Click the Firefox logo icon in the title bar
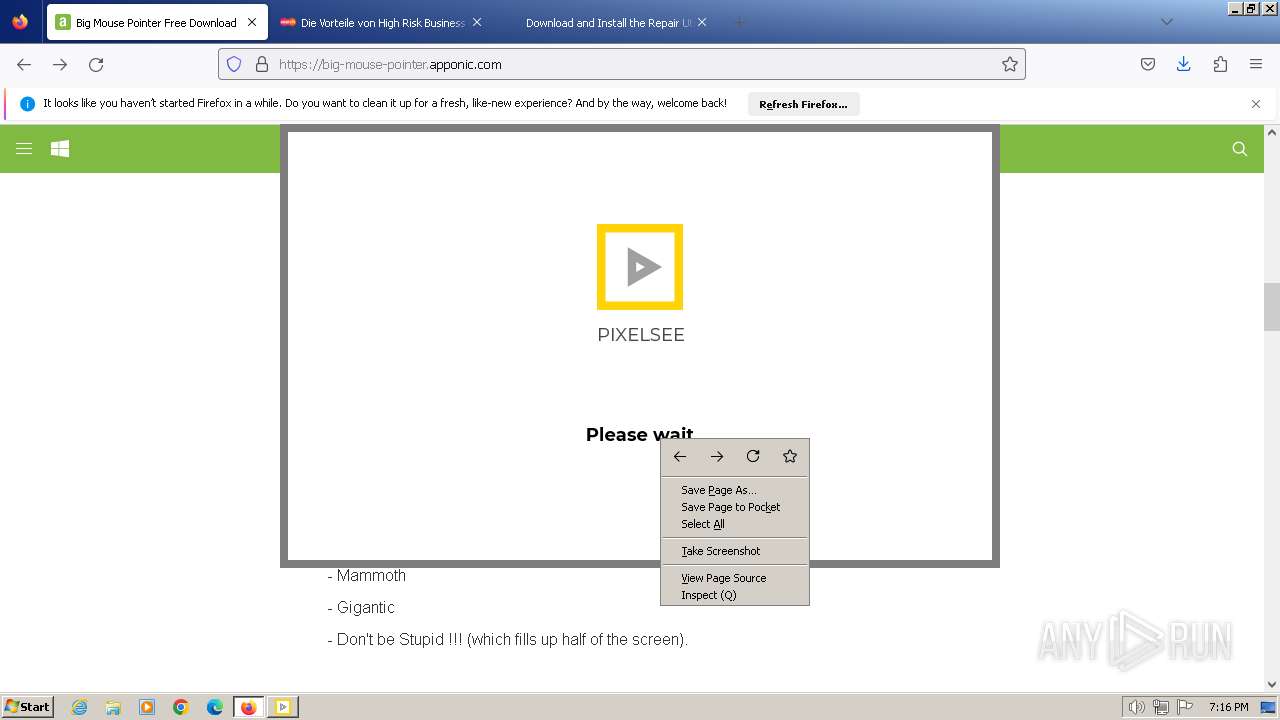Image resolution: width=1280 pixels, height=720 pixels. 20,21
